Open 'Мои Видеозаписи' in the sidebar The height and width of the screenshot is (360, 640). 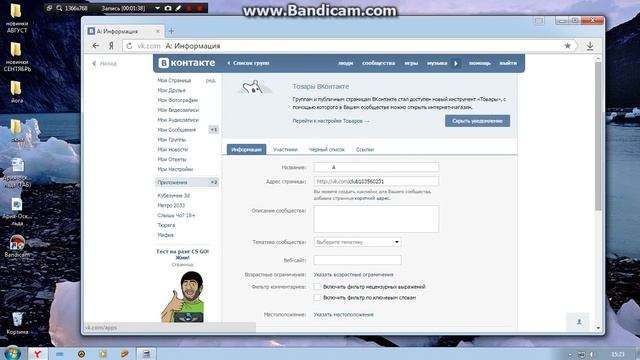178,110
